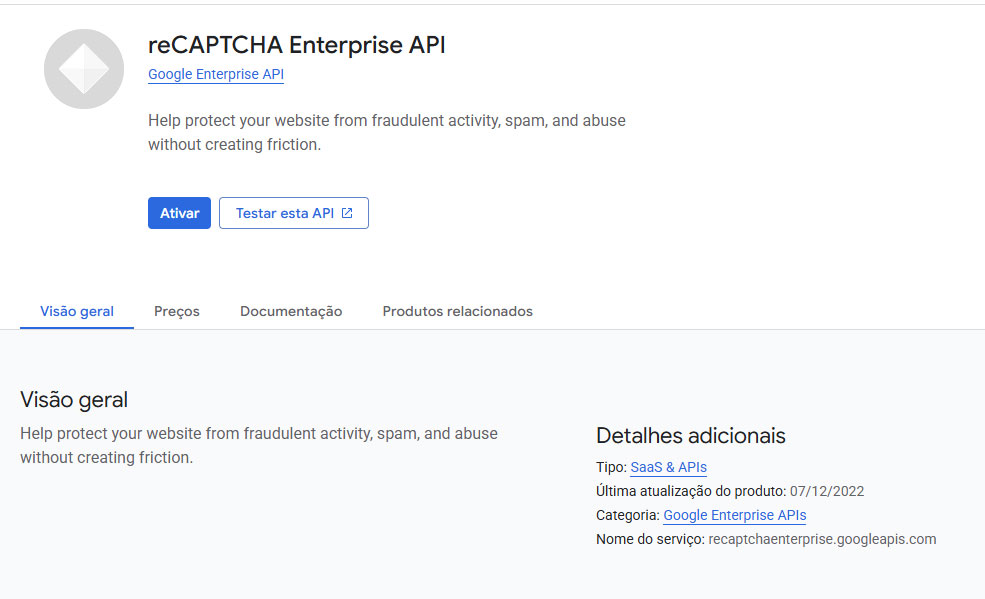Screen dimensions: 985x599
Task: Click the Google Enterprise APIs category link
Action: [734, 515]
